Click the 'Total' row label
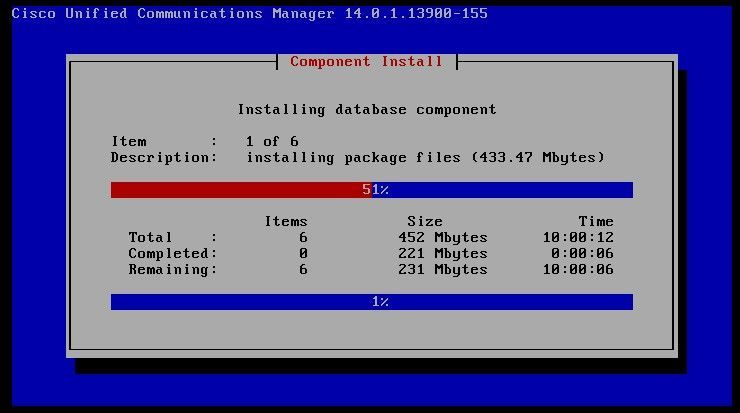The height and width of the screenshot is (413, 740). [150, 237]
